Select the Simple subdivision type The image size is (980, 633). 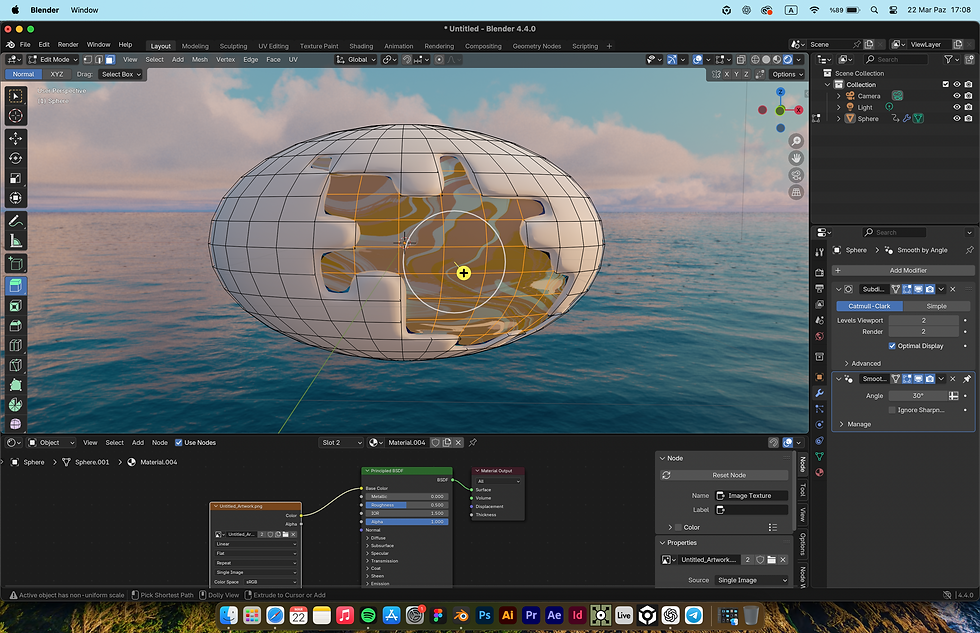tap(936, 306)
